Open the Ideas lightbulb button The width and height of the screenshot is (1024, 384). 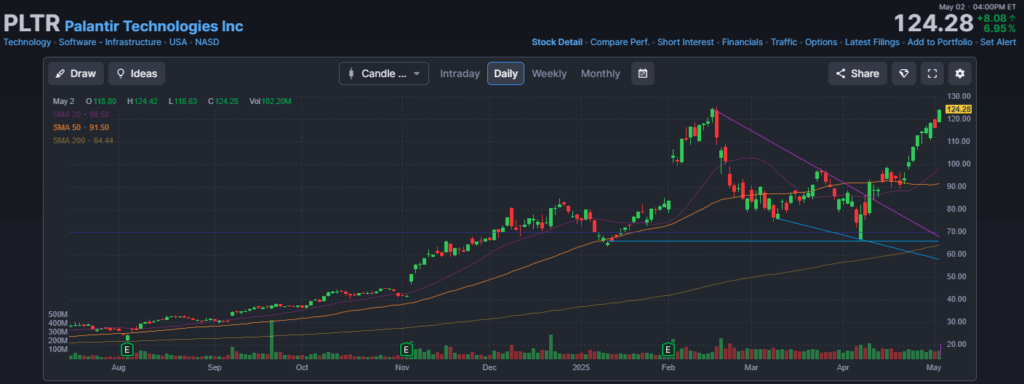[x=137, y=74]
